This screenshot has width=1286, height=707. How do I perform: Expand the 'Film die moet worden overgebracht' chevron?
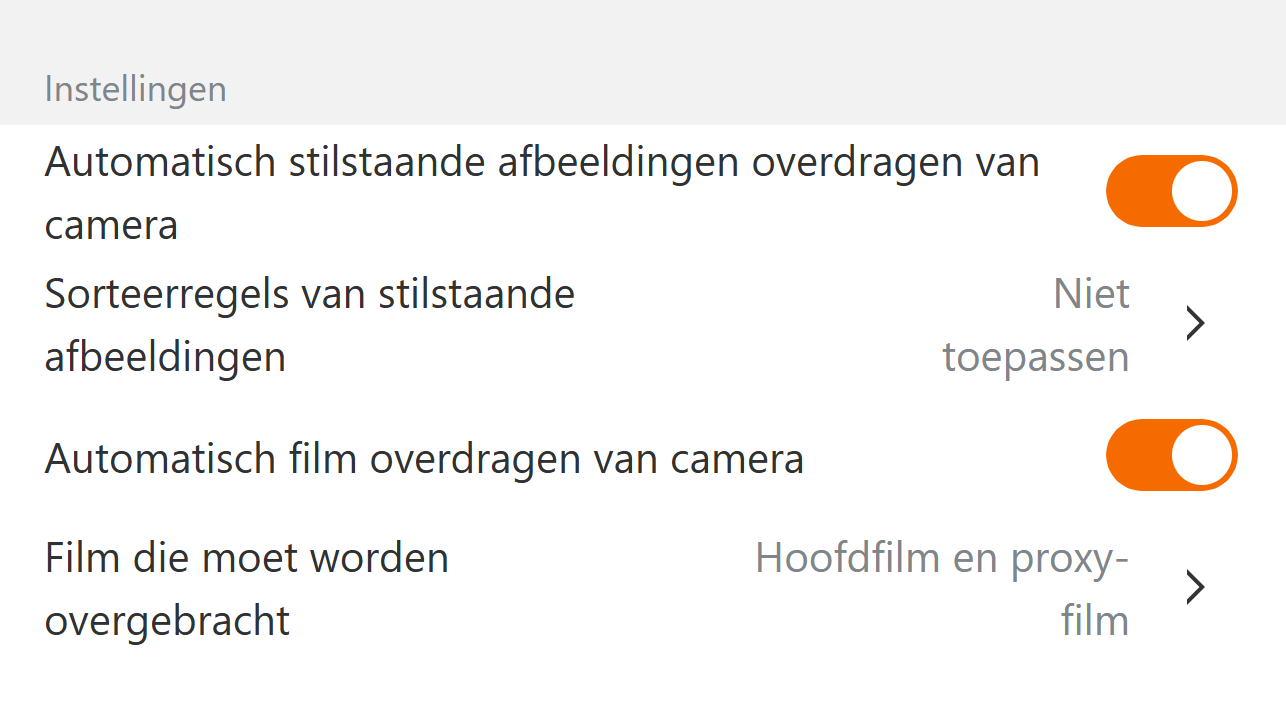point(1194,588)
